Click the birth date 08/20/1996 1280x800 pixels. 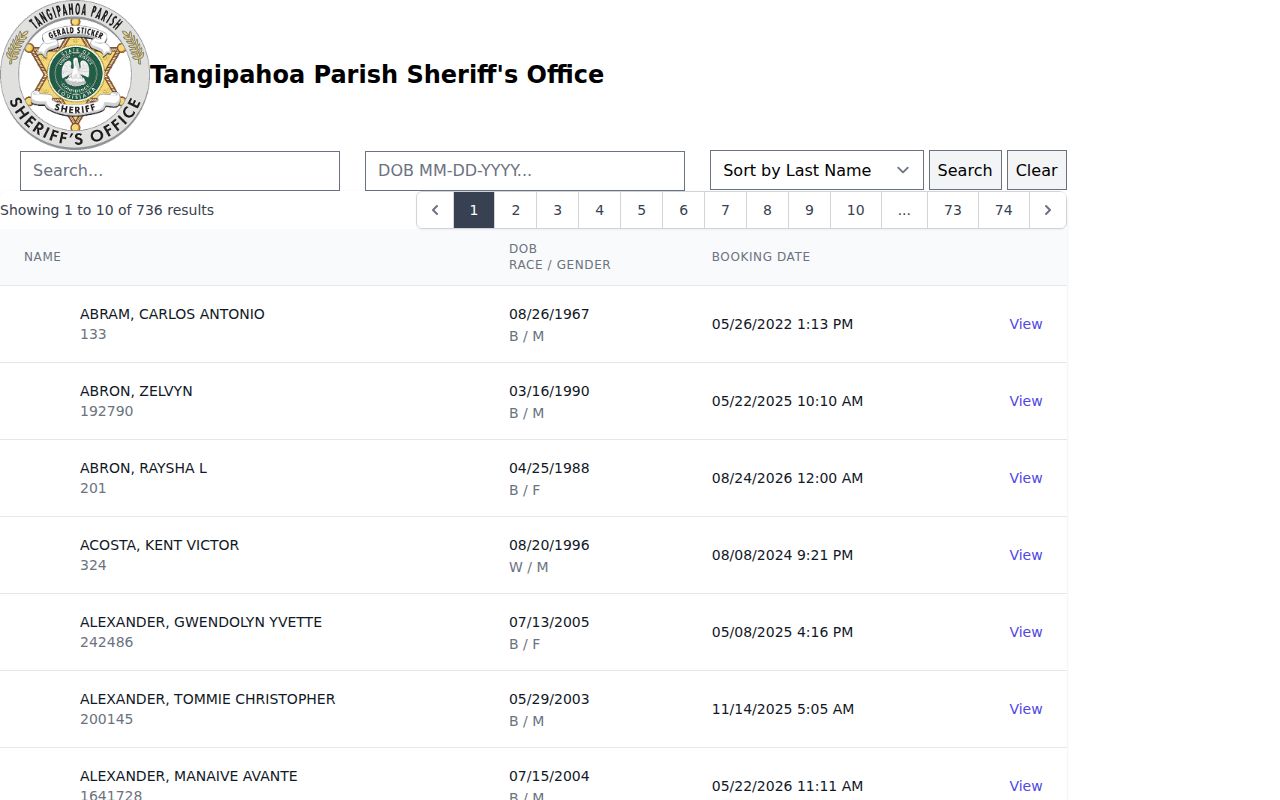(x=549, y=545)
